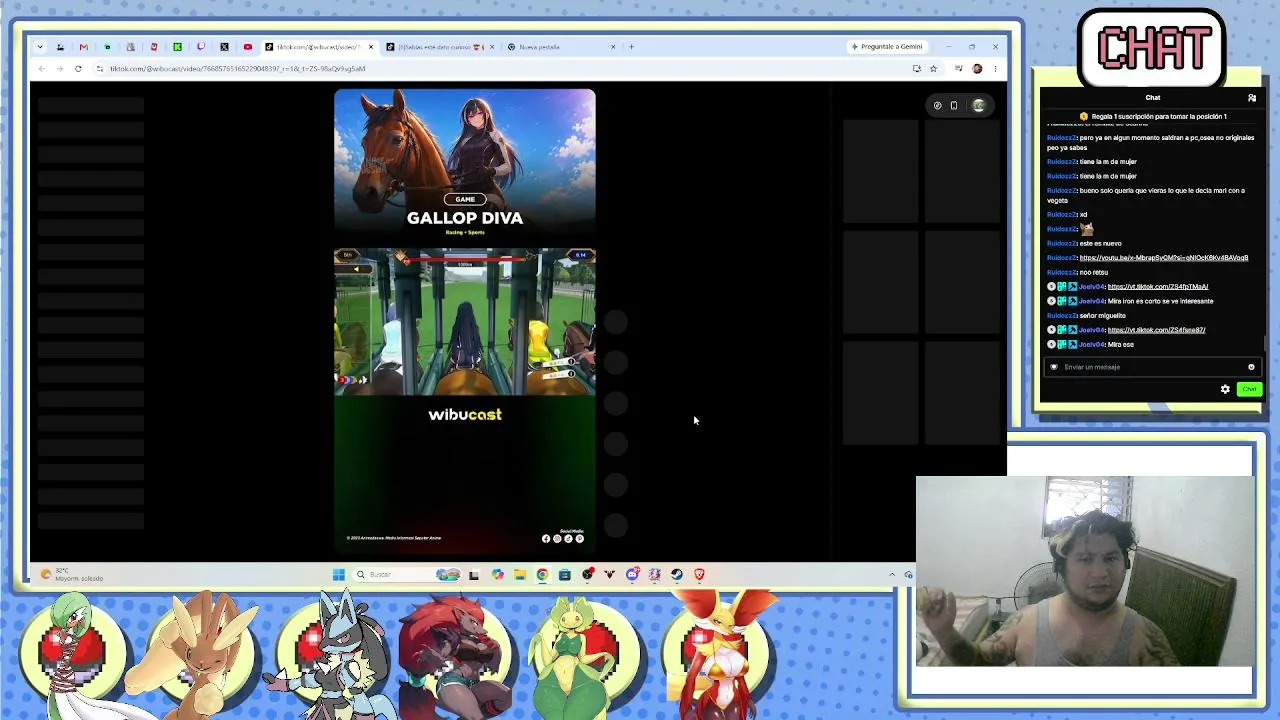The image size is (1280, 720).
Task: Open the YouTube pinned tab
Action: [248, 47]
